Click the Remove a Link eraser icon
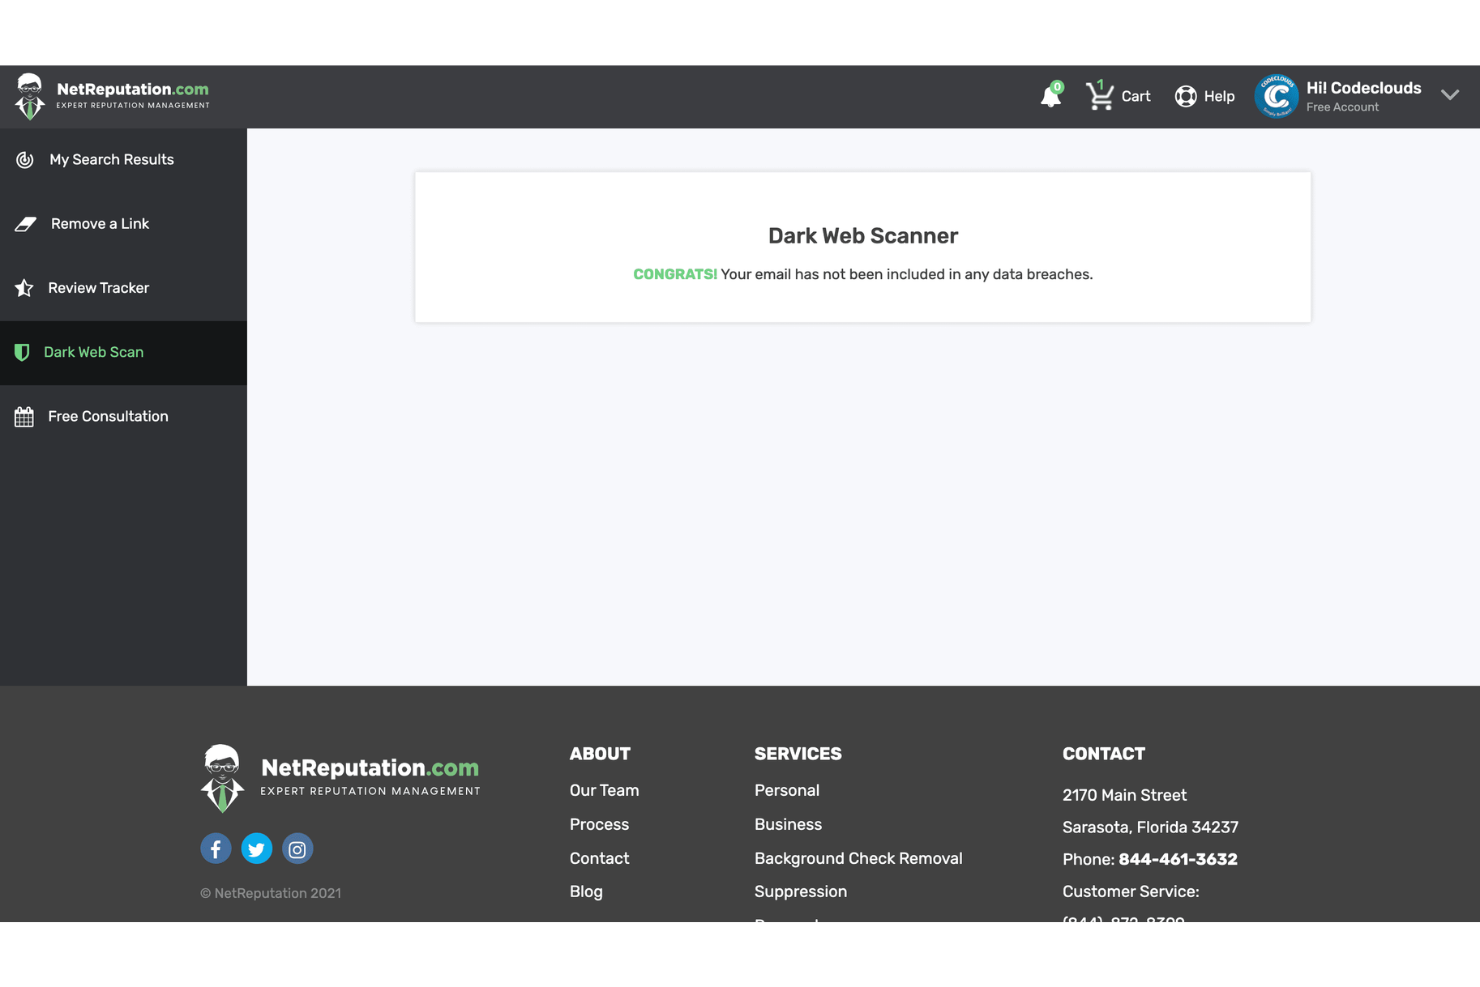Viewport: 1480px width, 987px height. pyautogui.click(x=25, y=223)
